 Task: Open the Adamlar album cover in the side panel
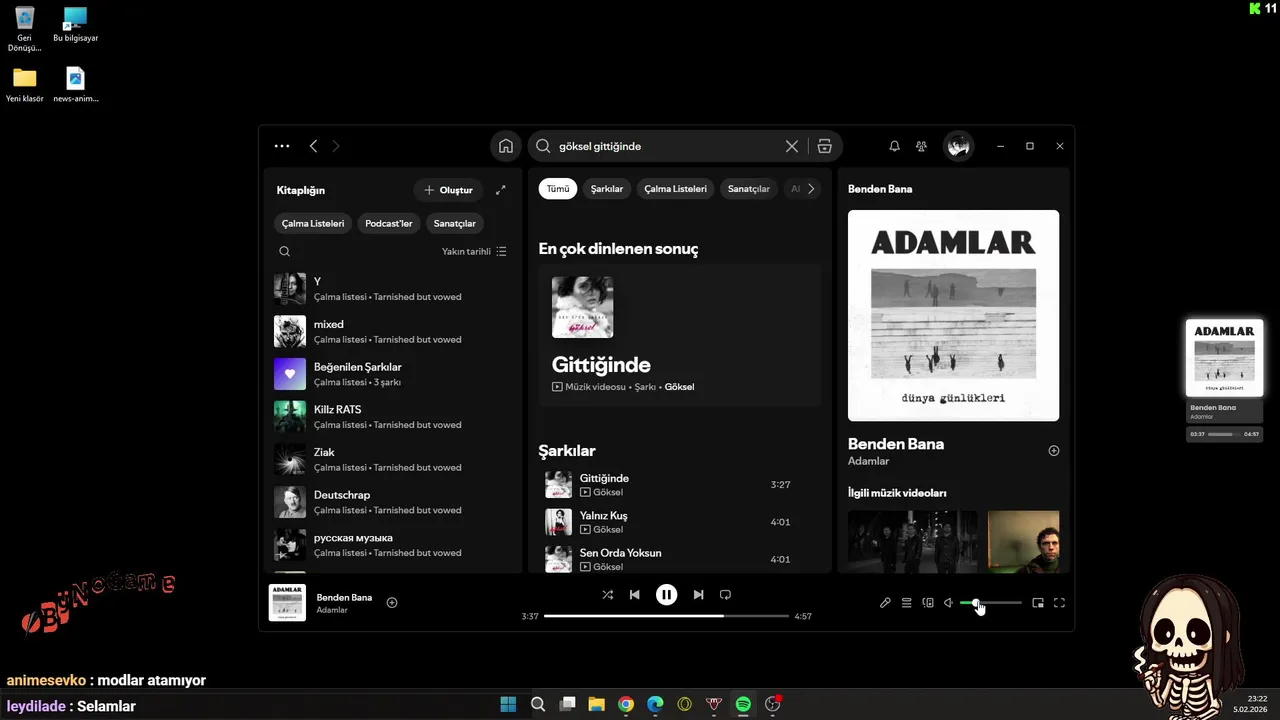(953, 315)
